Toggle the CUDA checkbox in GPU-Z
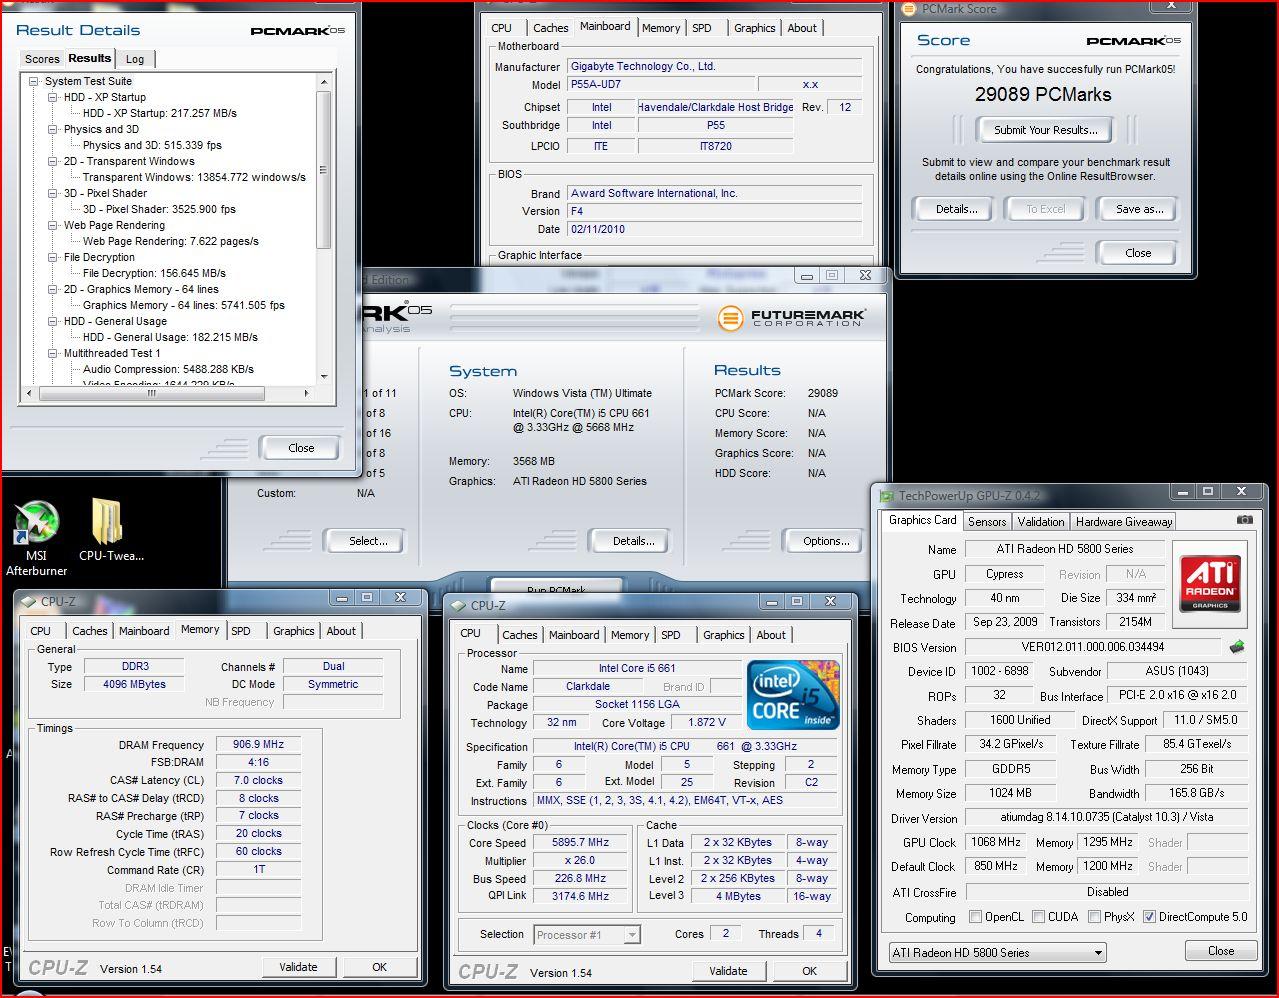1279x998 pixels. tap(1038, 917)
